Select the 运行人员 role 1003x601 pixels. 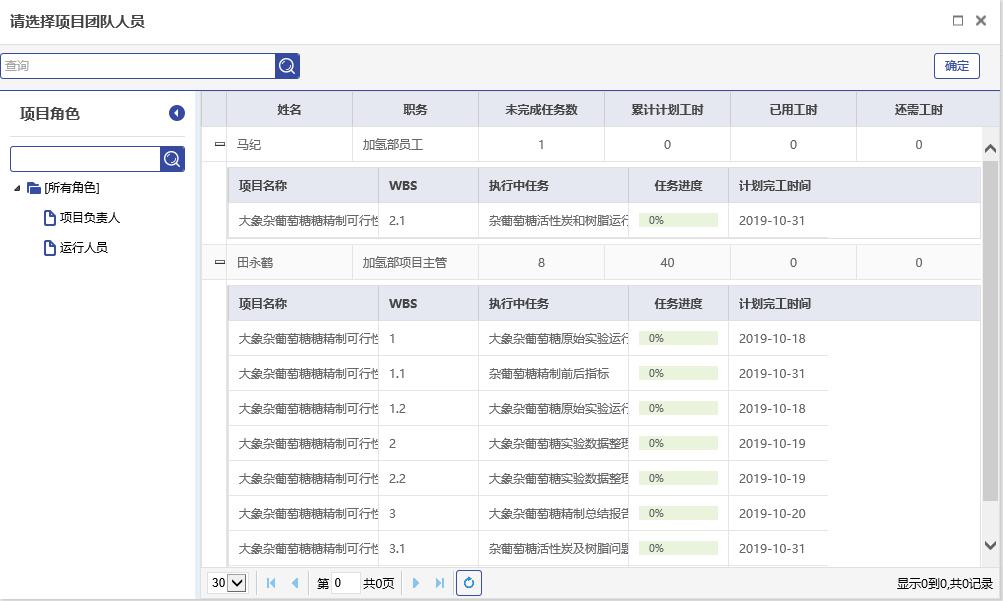coord(83,247)
